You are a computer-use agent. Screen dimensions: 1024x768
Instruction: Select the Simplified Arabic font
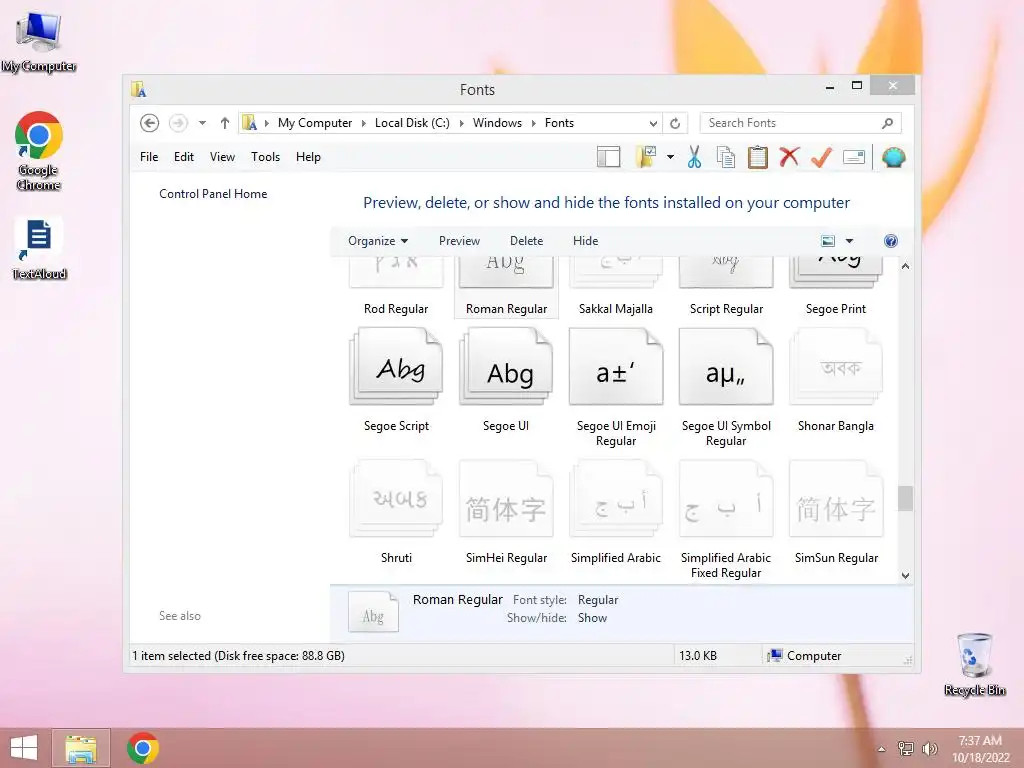coord(616,512)
